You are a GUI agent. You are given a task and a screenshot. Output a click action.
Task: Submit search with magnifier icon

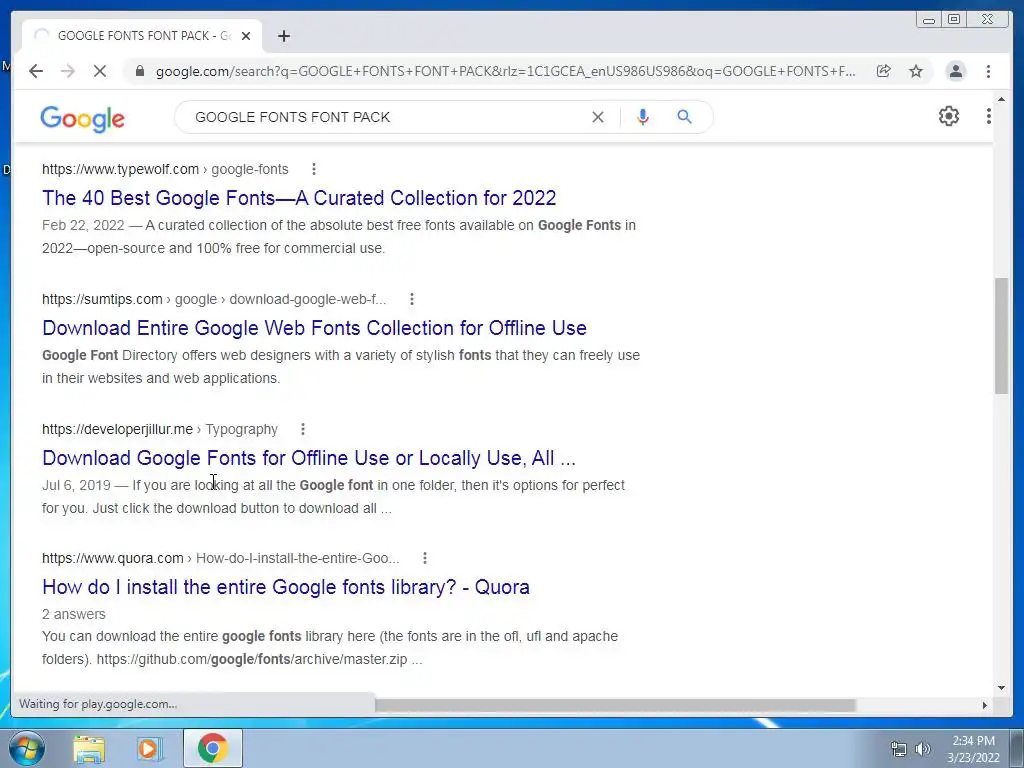click(684, 117)
